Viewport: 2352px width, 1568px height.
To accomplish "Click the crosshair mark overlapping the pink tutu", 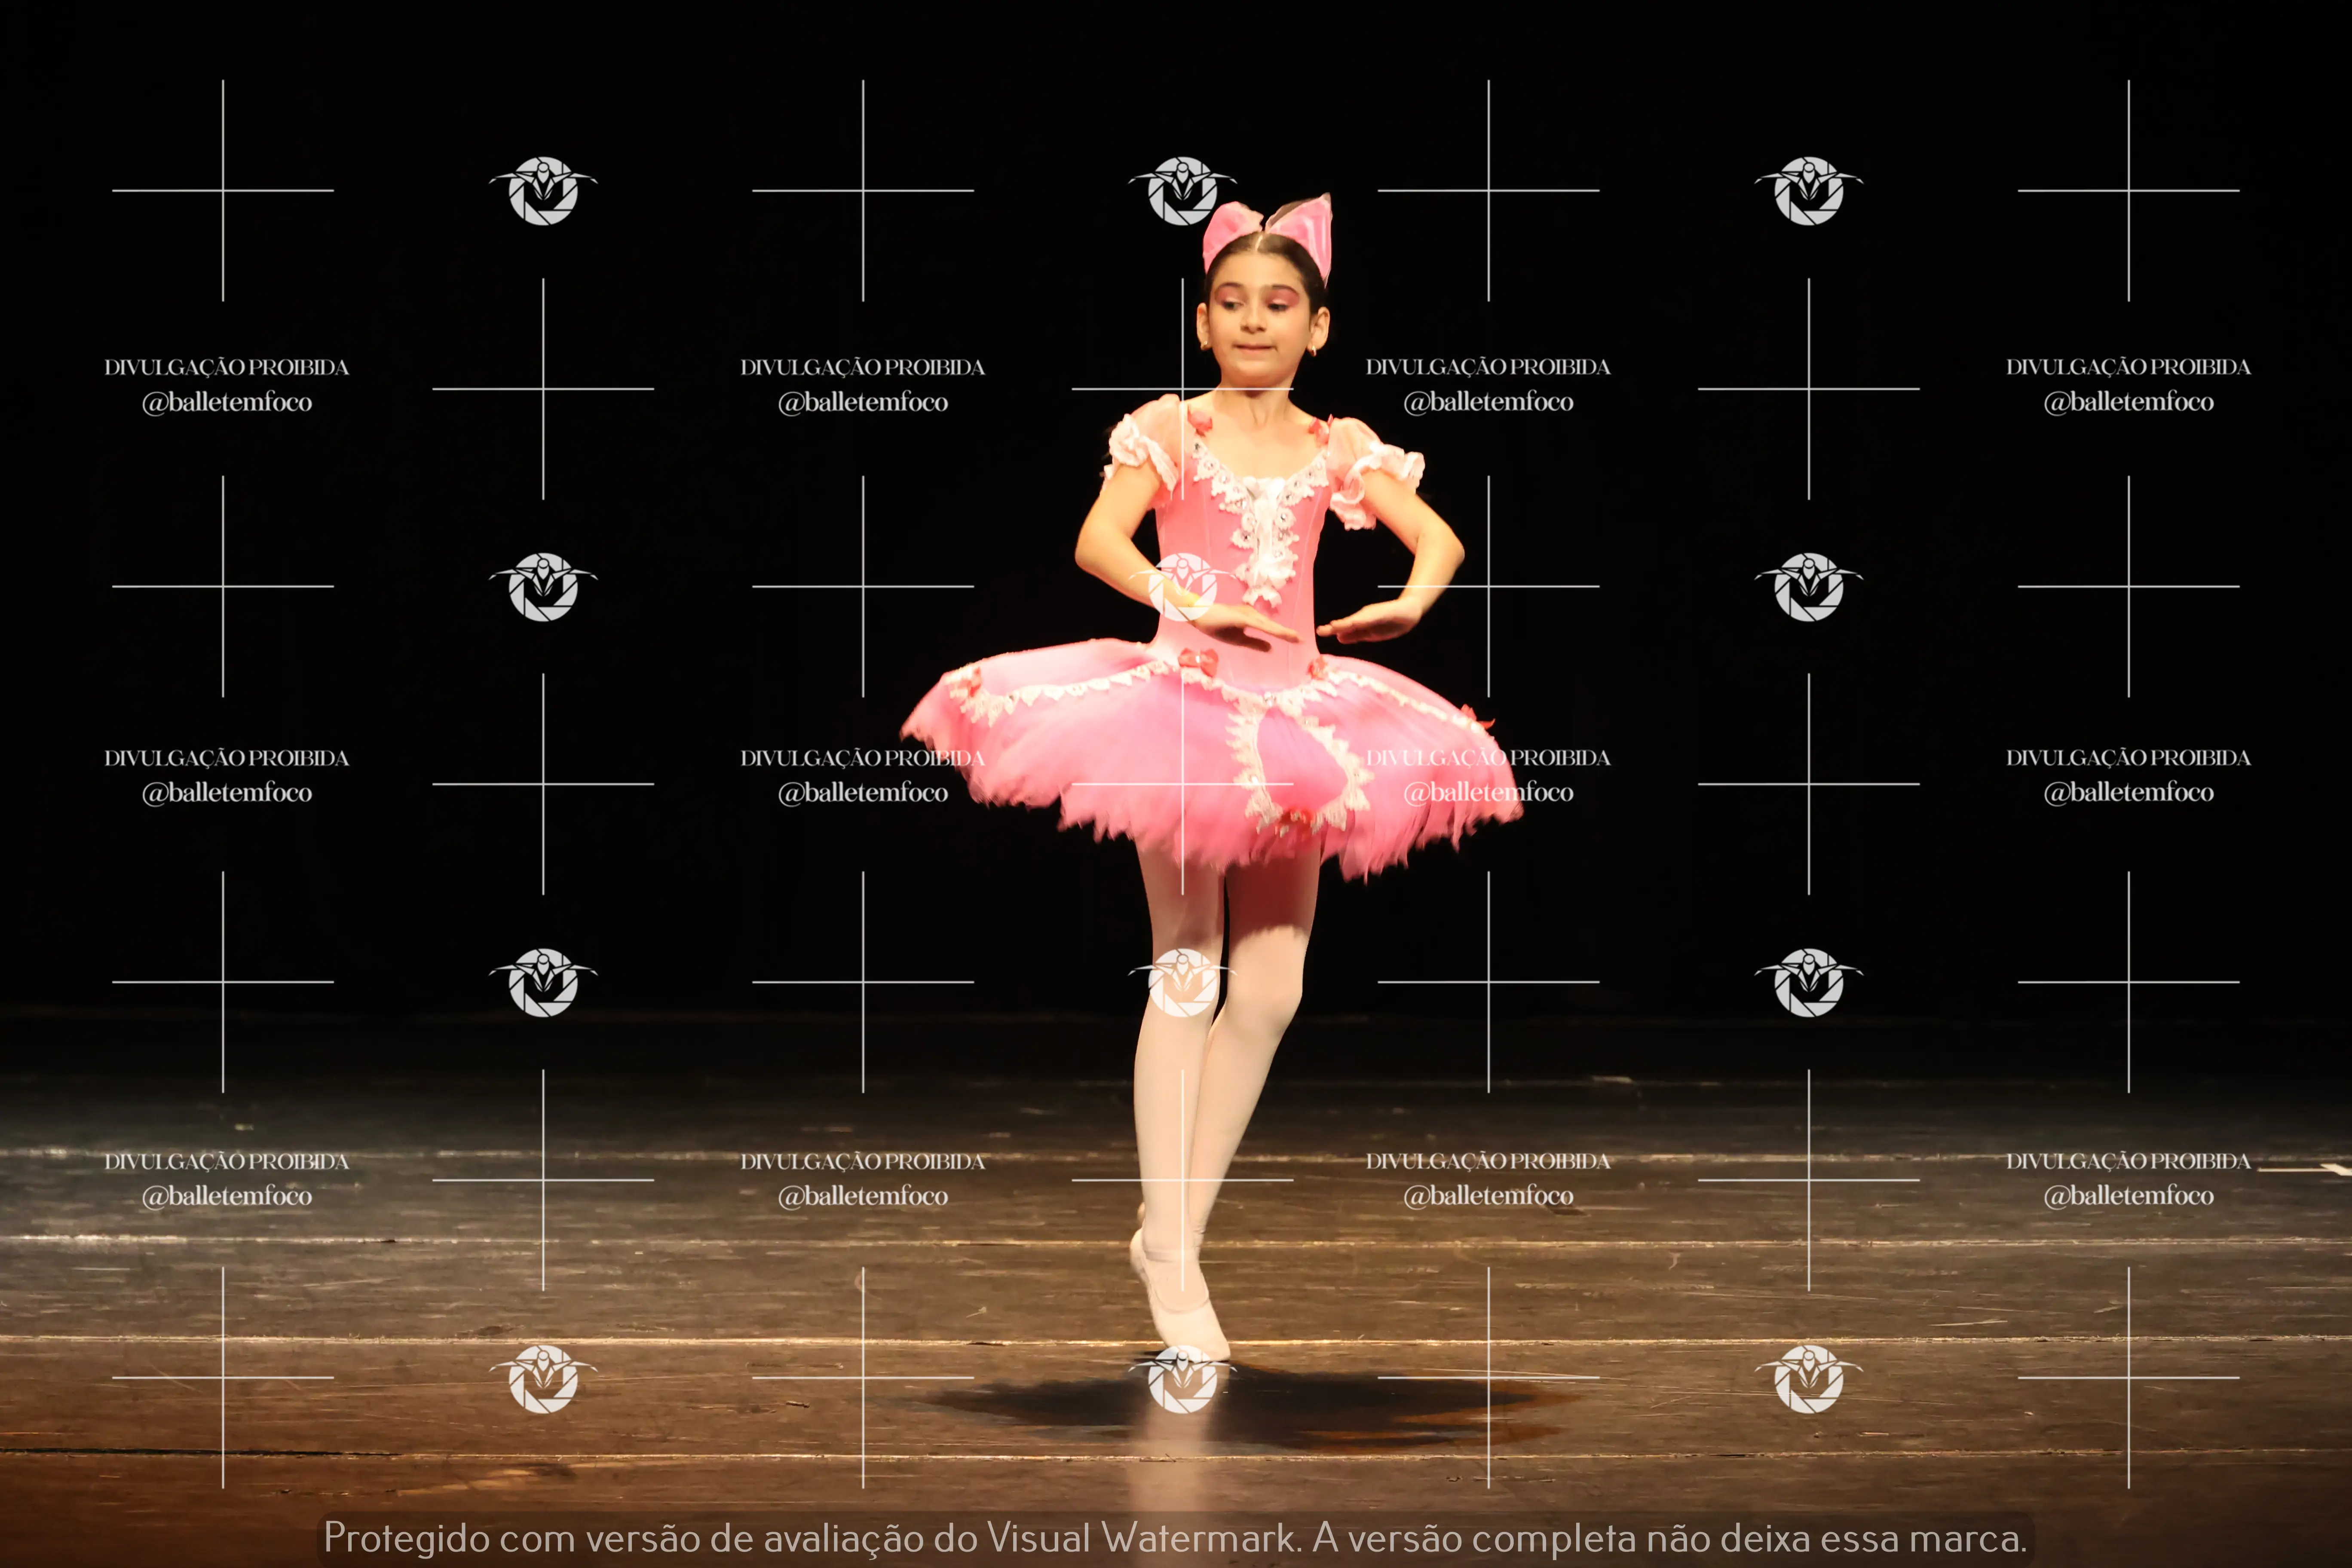I will (1182, 784).
